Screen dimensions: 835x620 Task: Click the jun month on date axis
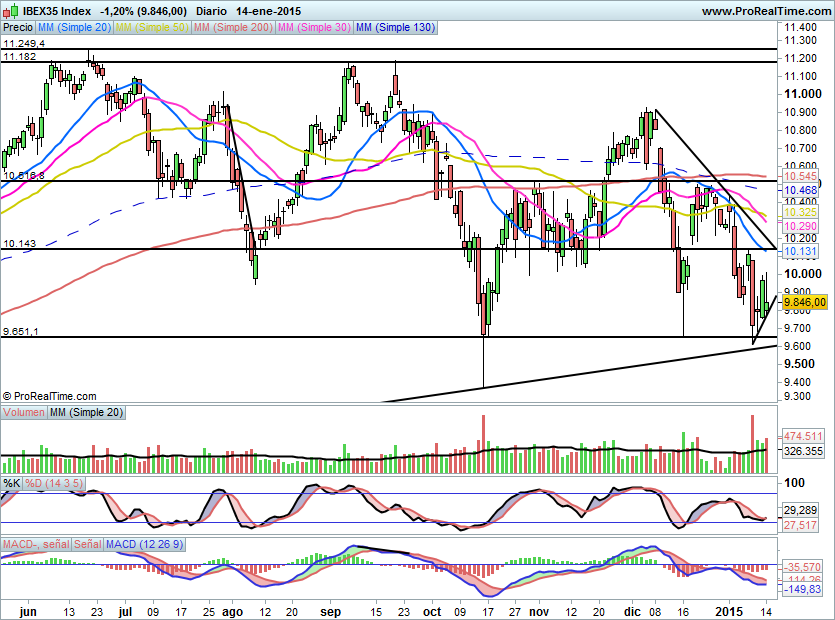coord(28,611)
